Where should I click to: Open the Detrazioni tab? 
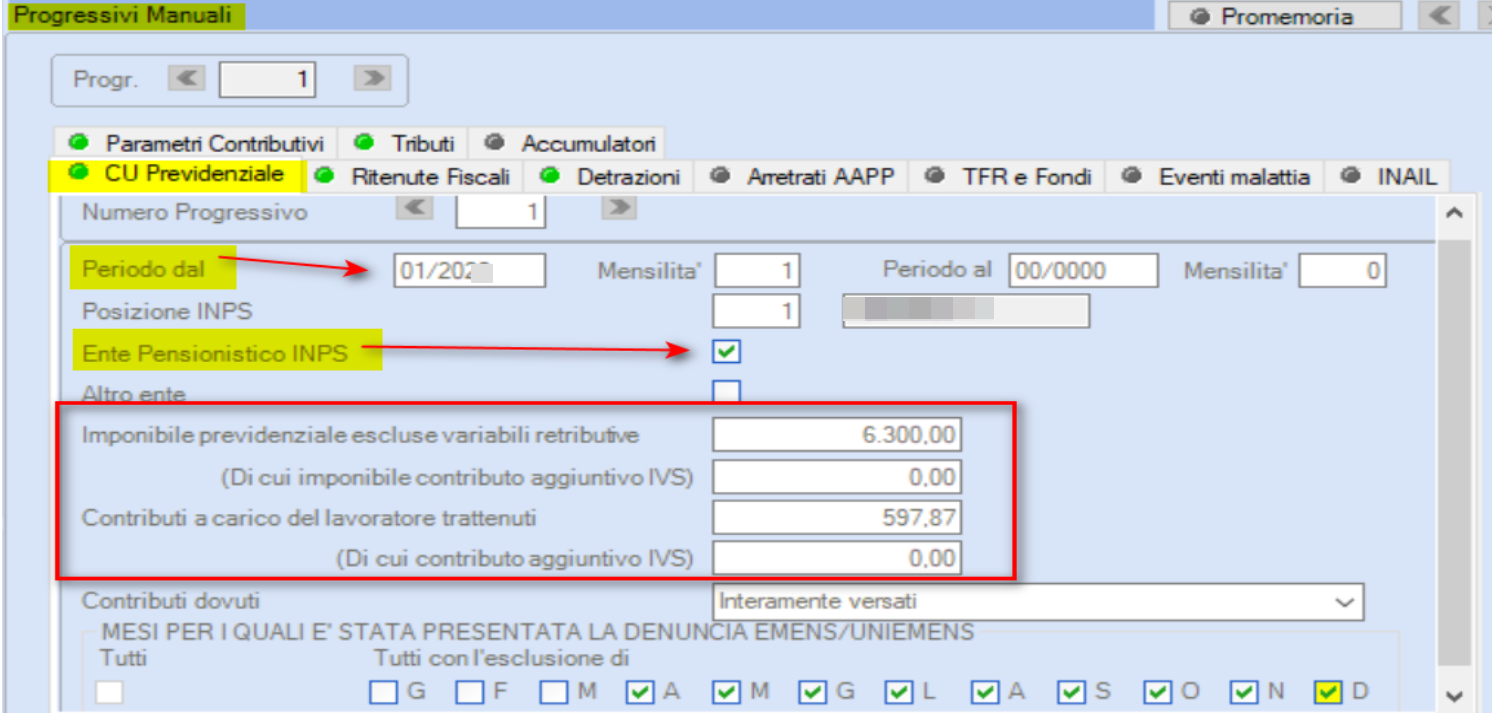pyautogui.click(x=612, y=177)
